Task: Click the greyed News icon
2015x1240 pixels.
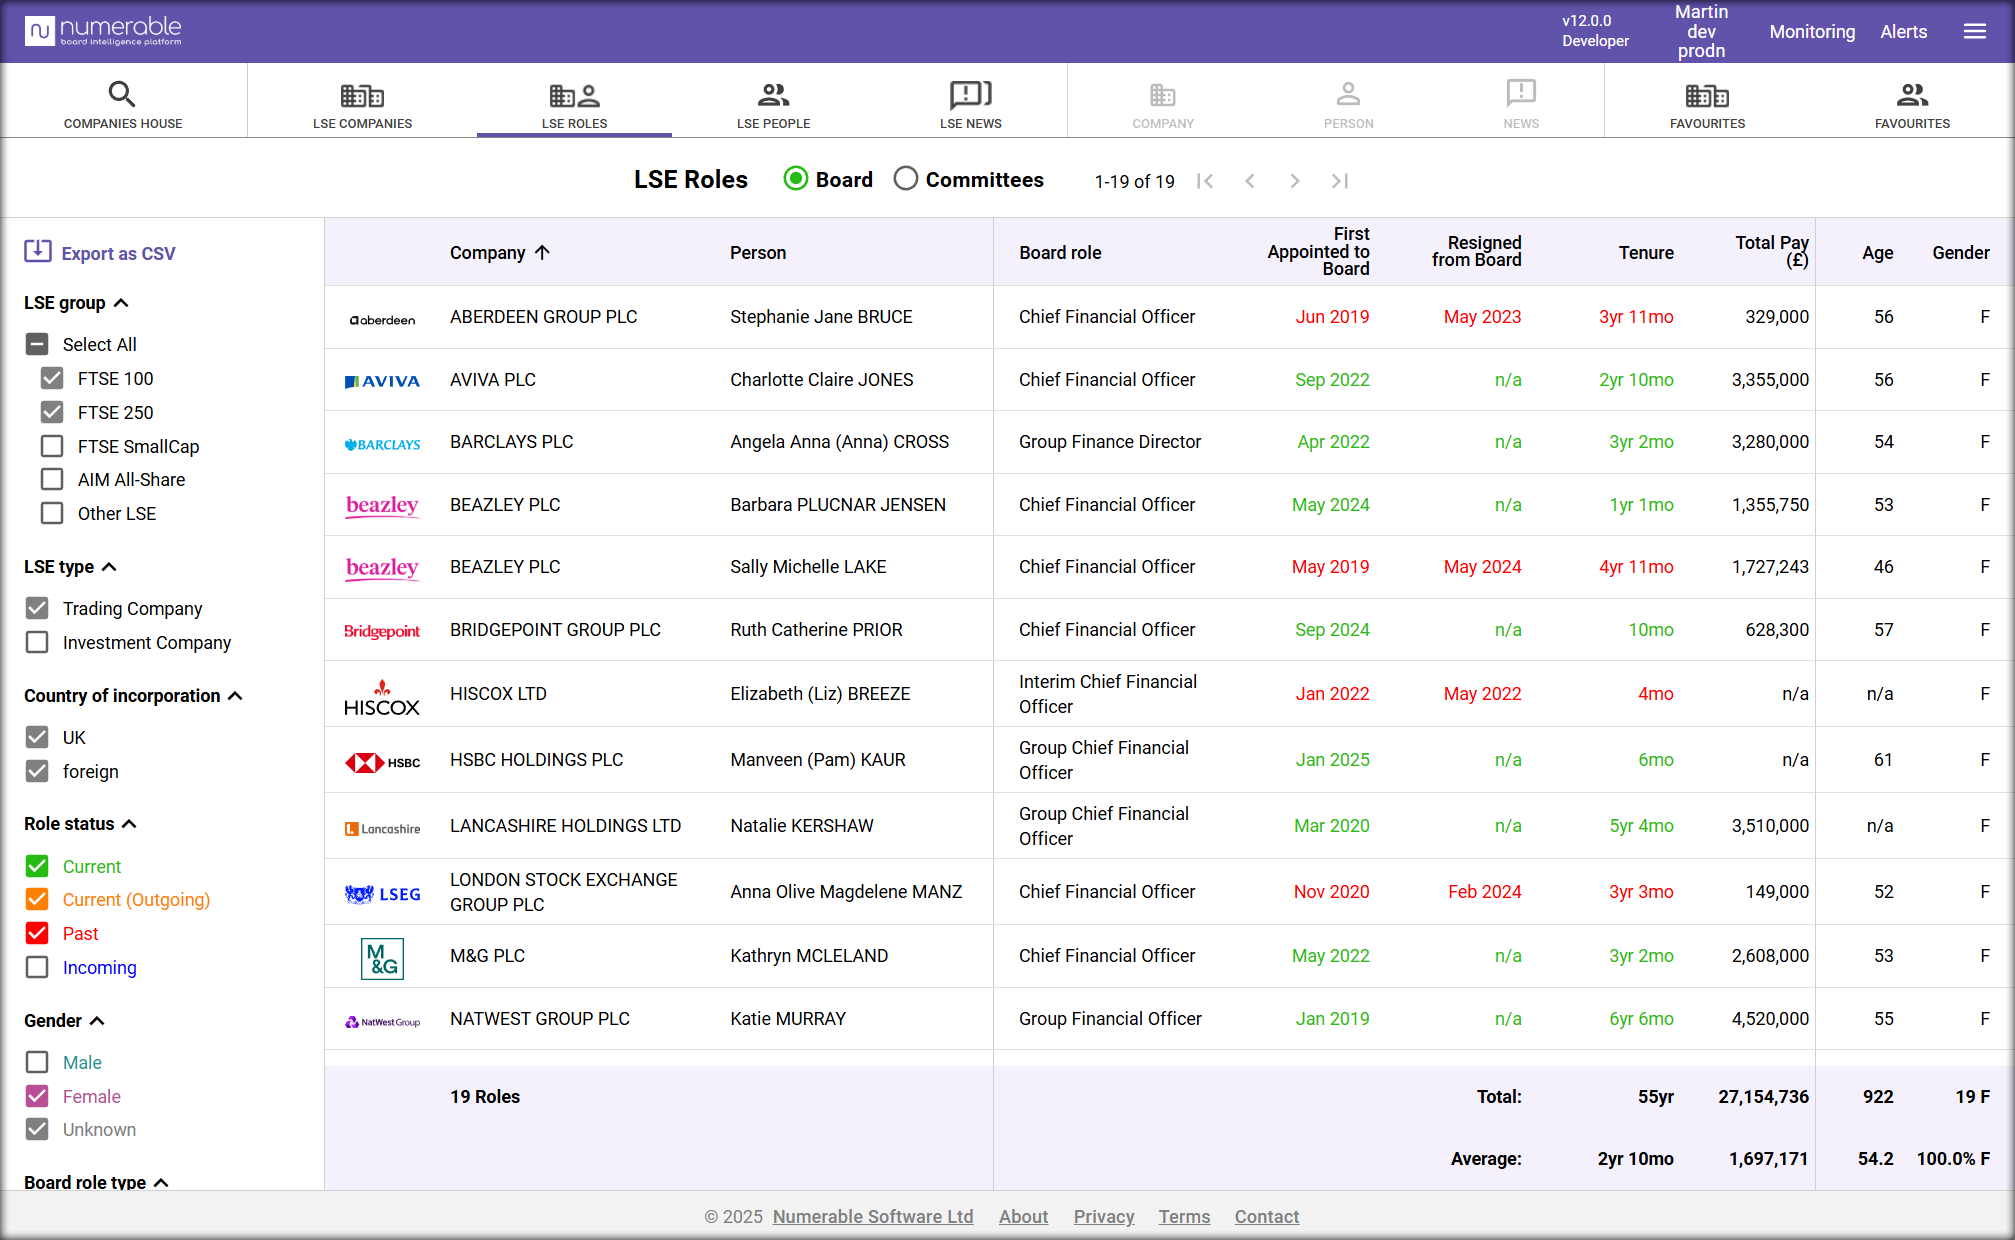Action: coord(1521,94)
